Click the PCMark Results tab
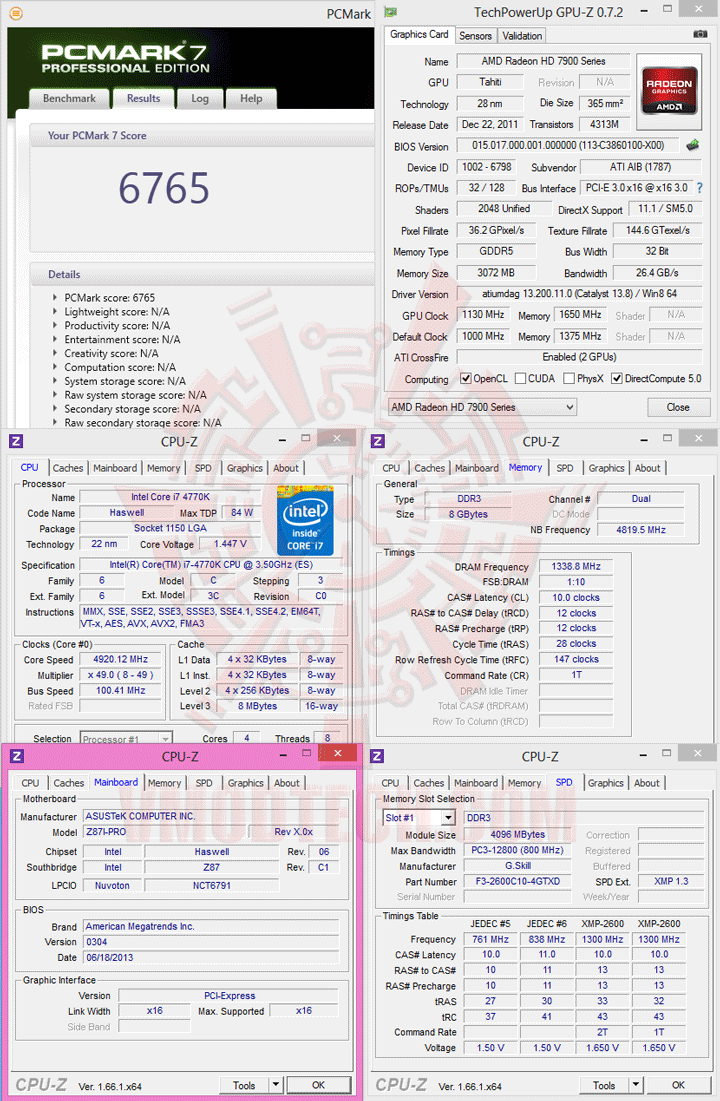 coord(143,98)
